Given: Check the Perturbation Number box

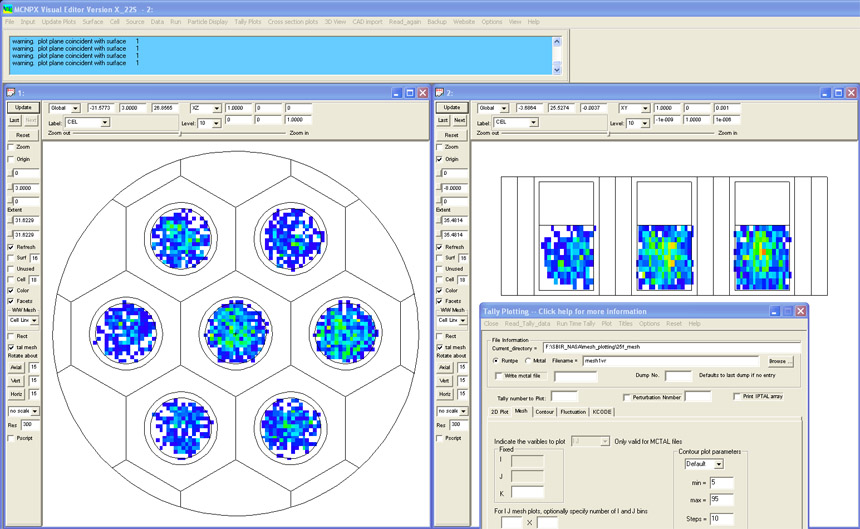Looking at the screenshot, I should point(626,397).
